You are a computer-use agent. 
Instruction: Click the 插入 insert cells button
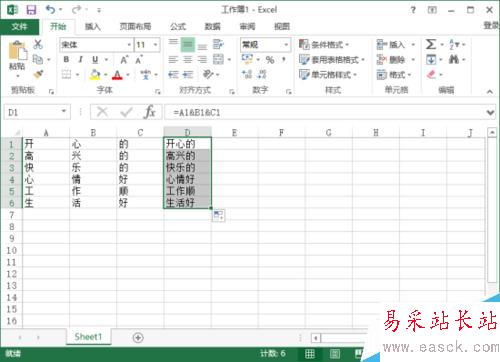396,44
